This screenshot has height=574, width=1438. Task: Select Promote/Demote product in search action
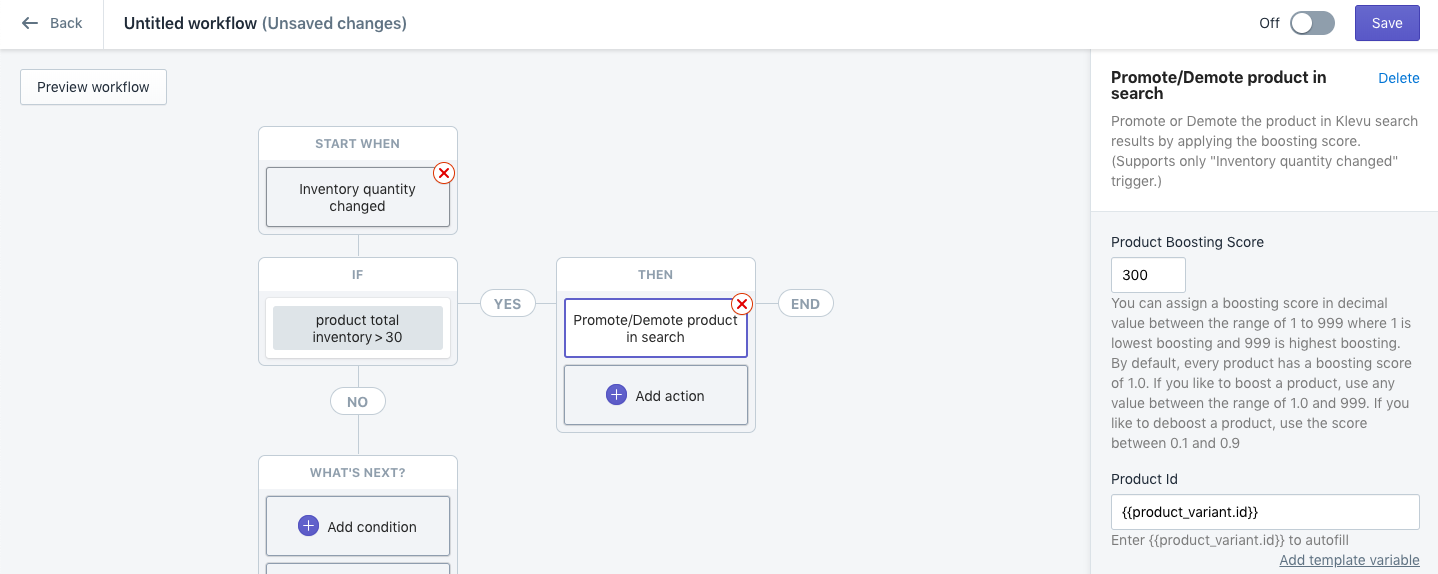[x=655, y=329]
